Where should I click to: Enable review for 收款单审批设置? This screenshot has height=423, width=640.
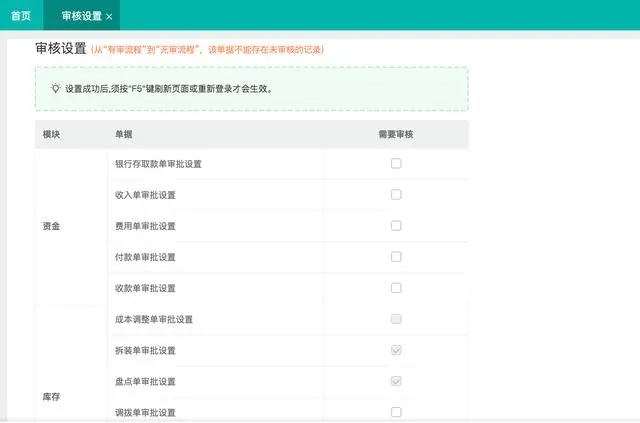coord(396,288)
